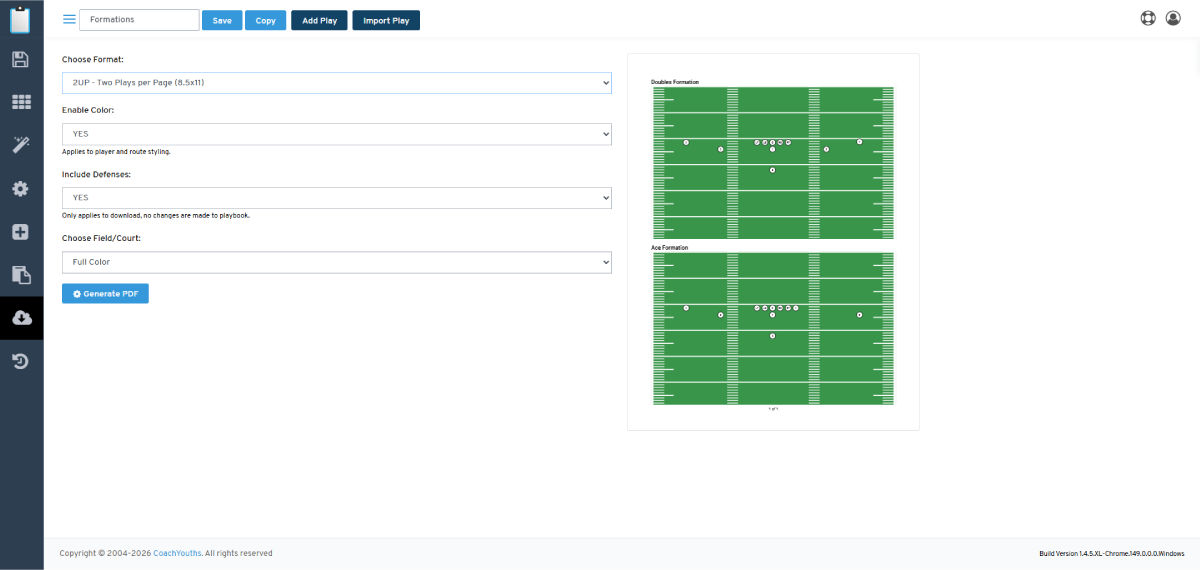Click the Save button
Image resolution: width=1200 pixels, height=570 pixels.
(x=222, y=20)
